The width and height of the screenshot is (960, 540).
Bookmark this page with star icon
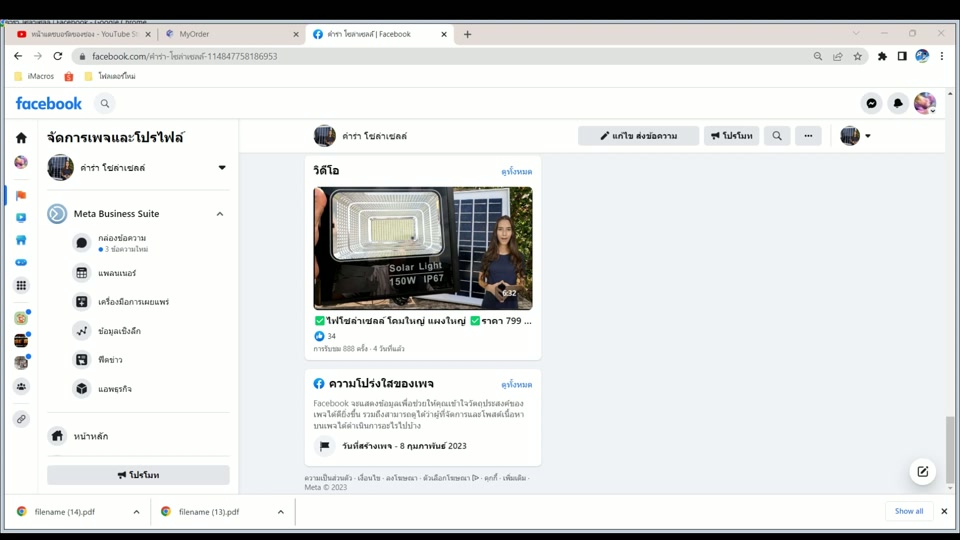857,57
